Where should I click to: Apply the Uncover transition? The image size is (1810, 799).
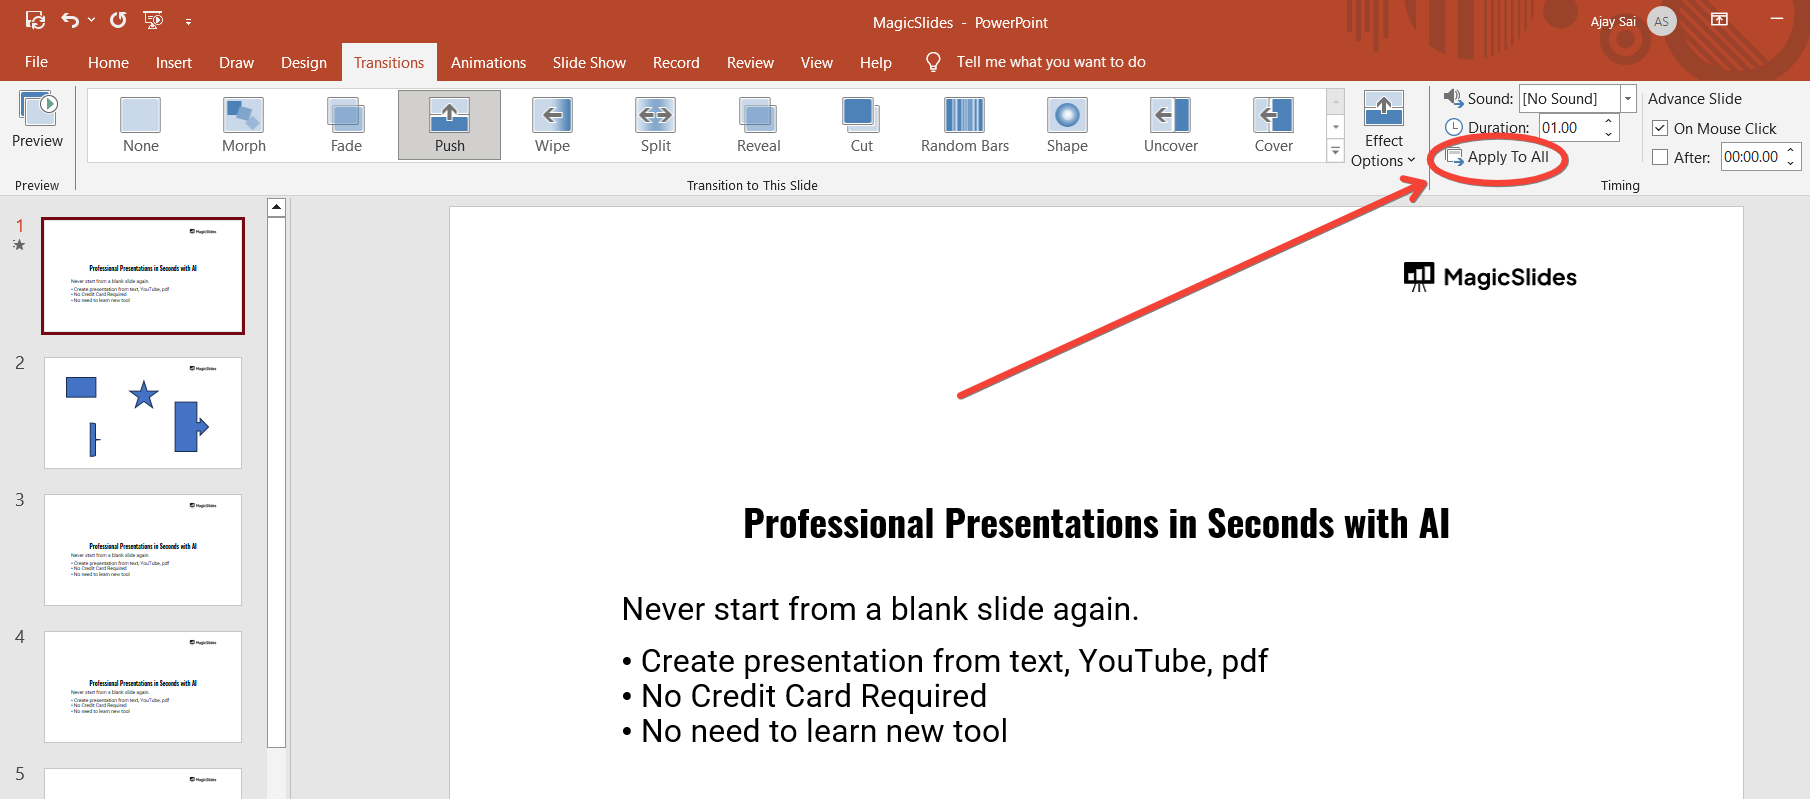[x=1170, y=125]
